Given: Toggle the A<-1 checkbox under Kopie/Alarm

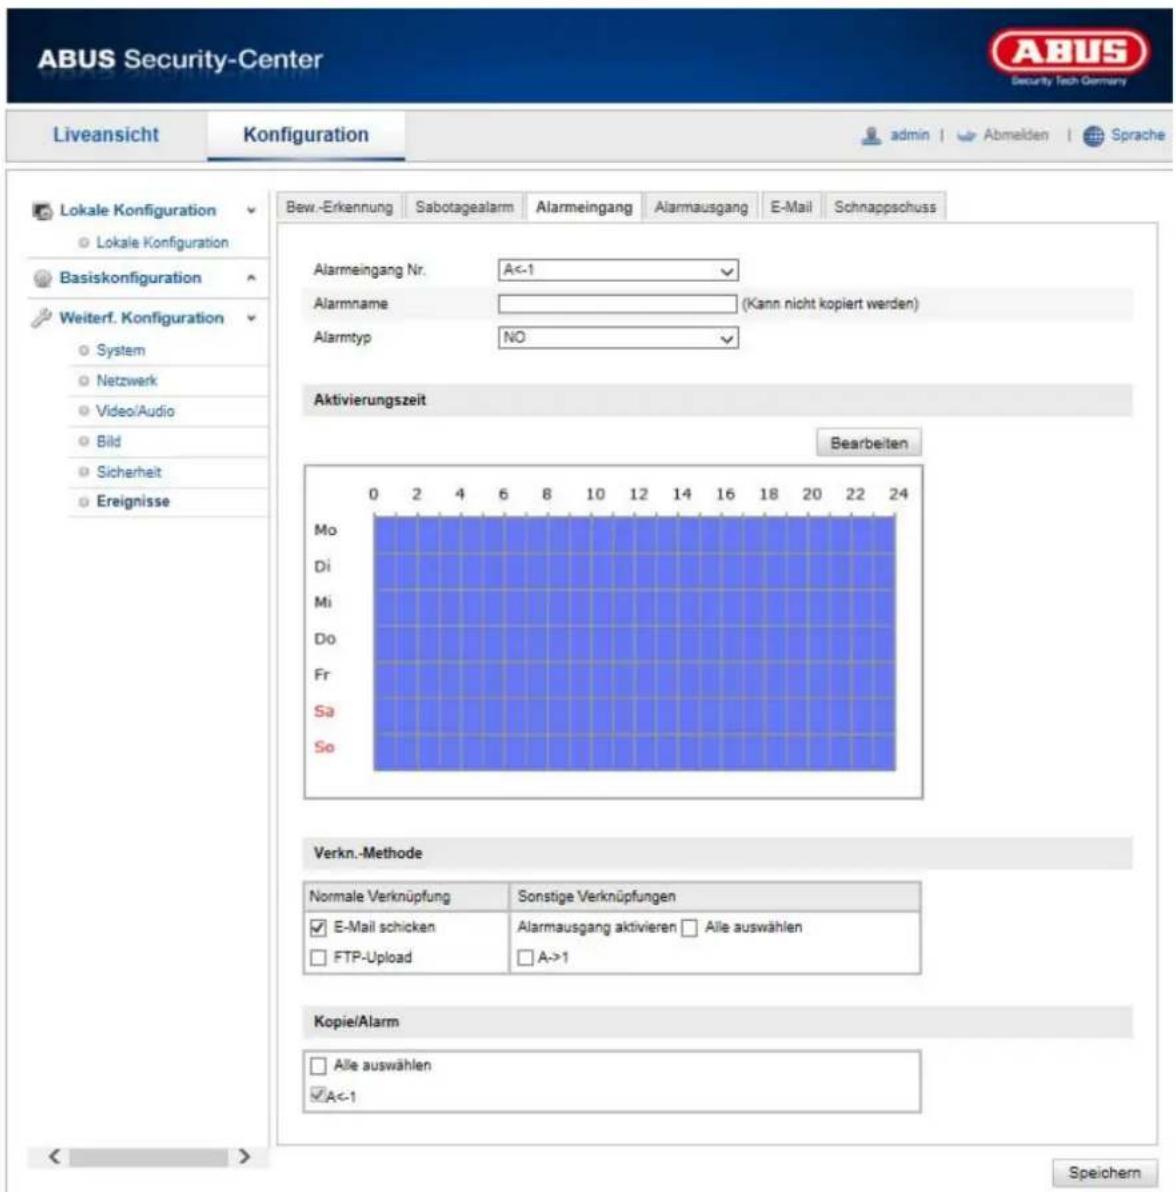Looking at the screenshot, I should pyautogui.click(x=319, y=1095).
